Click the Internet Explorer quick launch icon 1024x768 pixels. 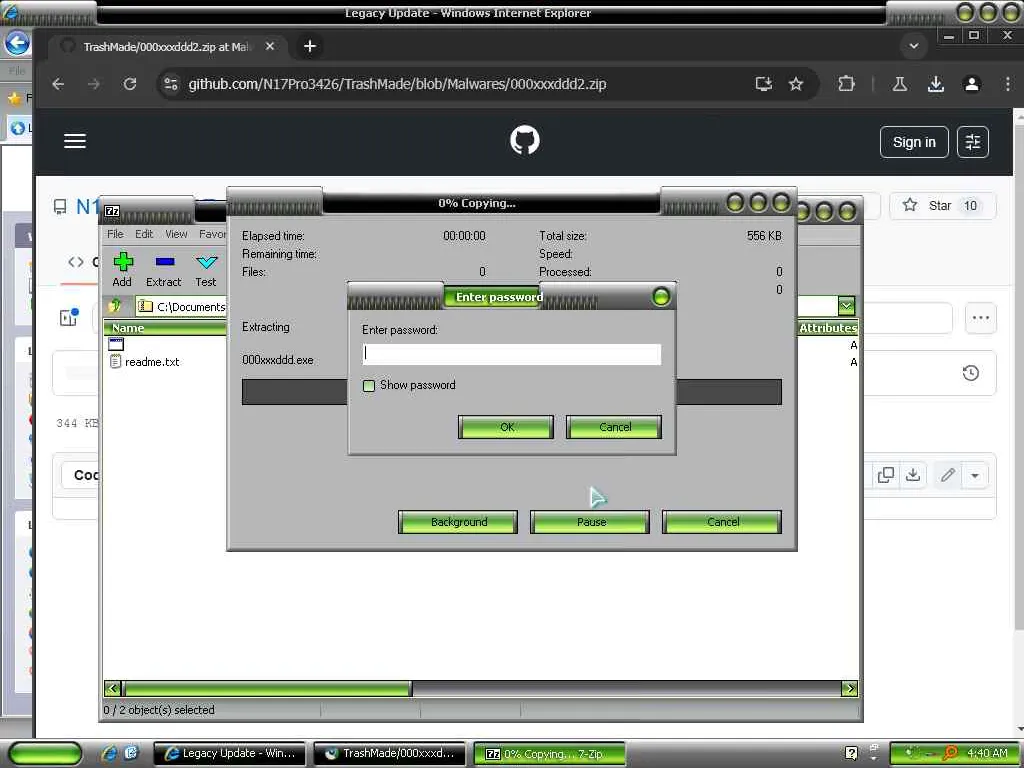click(109, 753)
